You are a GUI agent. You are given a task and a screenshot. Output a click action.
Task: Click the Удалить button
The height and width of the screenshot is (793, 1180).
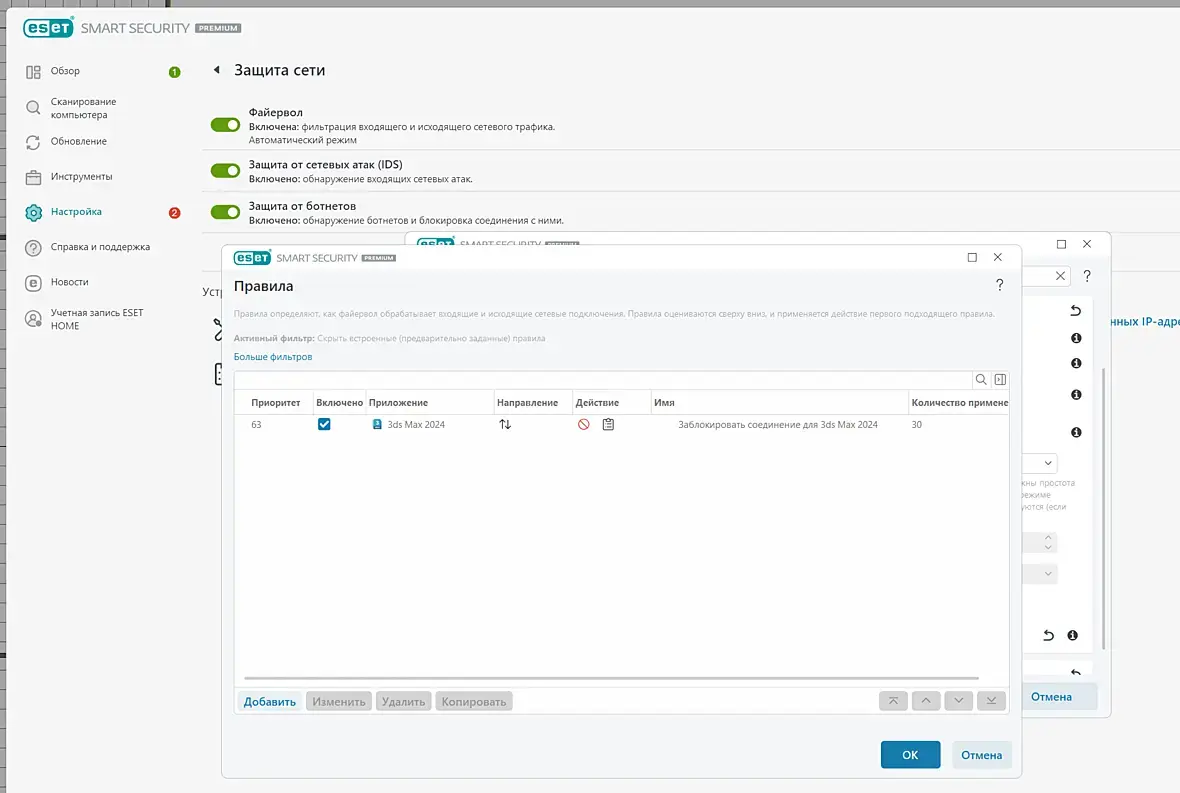point(403,701)
